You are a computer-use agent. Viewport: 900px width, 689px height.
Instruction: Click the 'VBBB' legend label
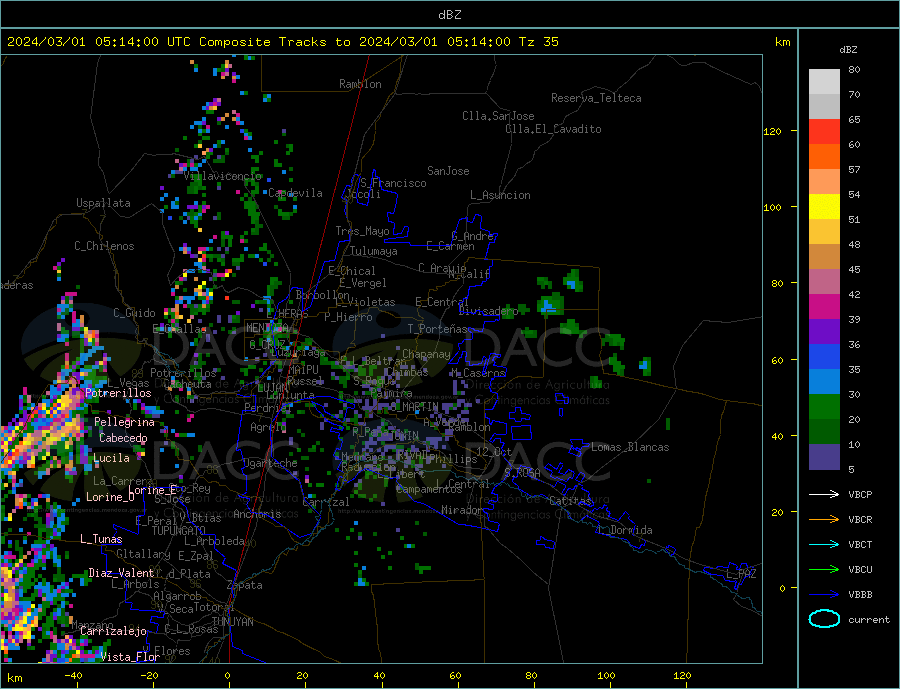tap(860, 594)
